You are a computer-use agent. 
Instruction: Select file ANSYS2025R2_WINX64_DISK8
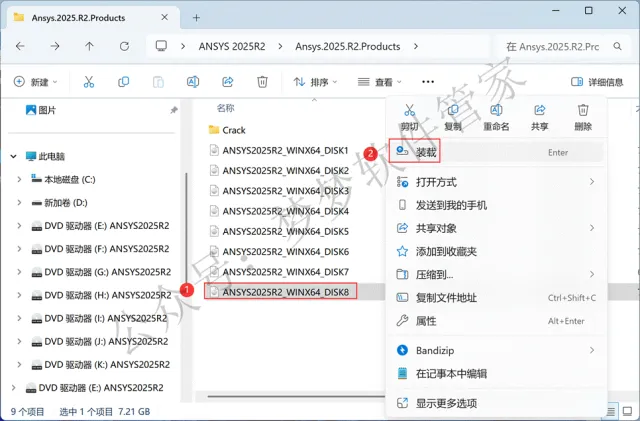click(x=279, y=292)
